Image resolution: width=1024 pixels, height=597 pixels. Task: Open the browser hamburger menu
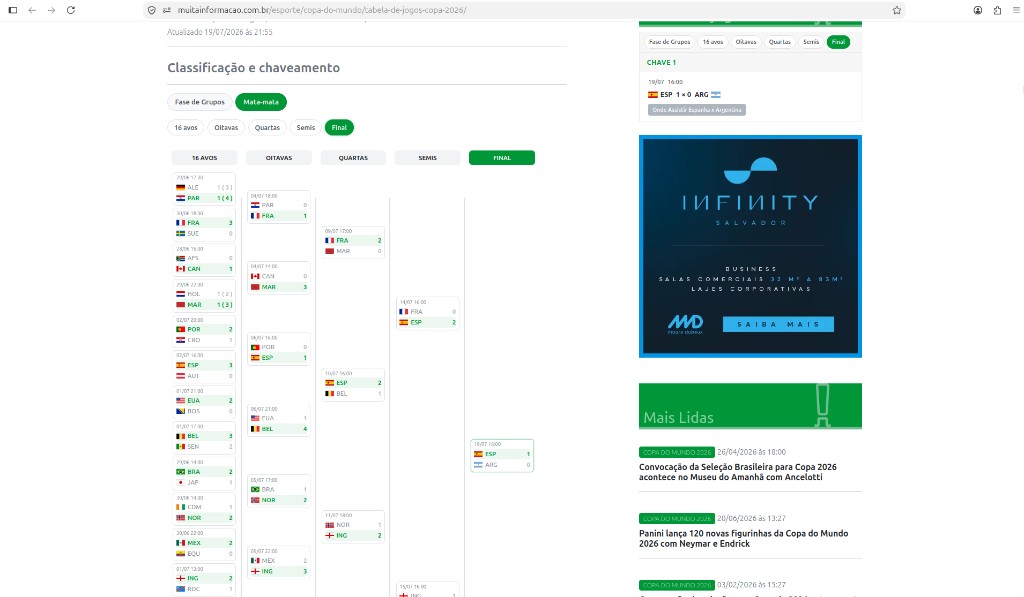point(1016,10)
